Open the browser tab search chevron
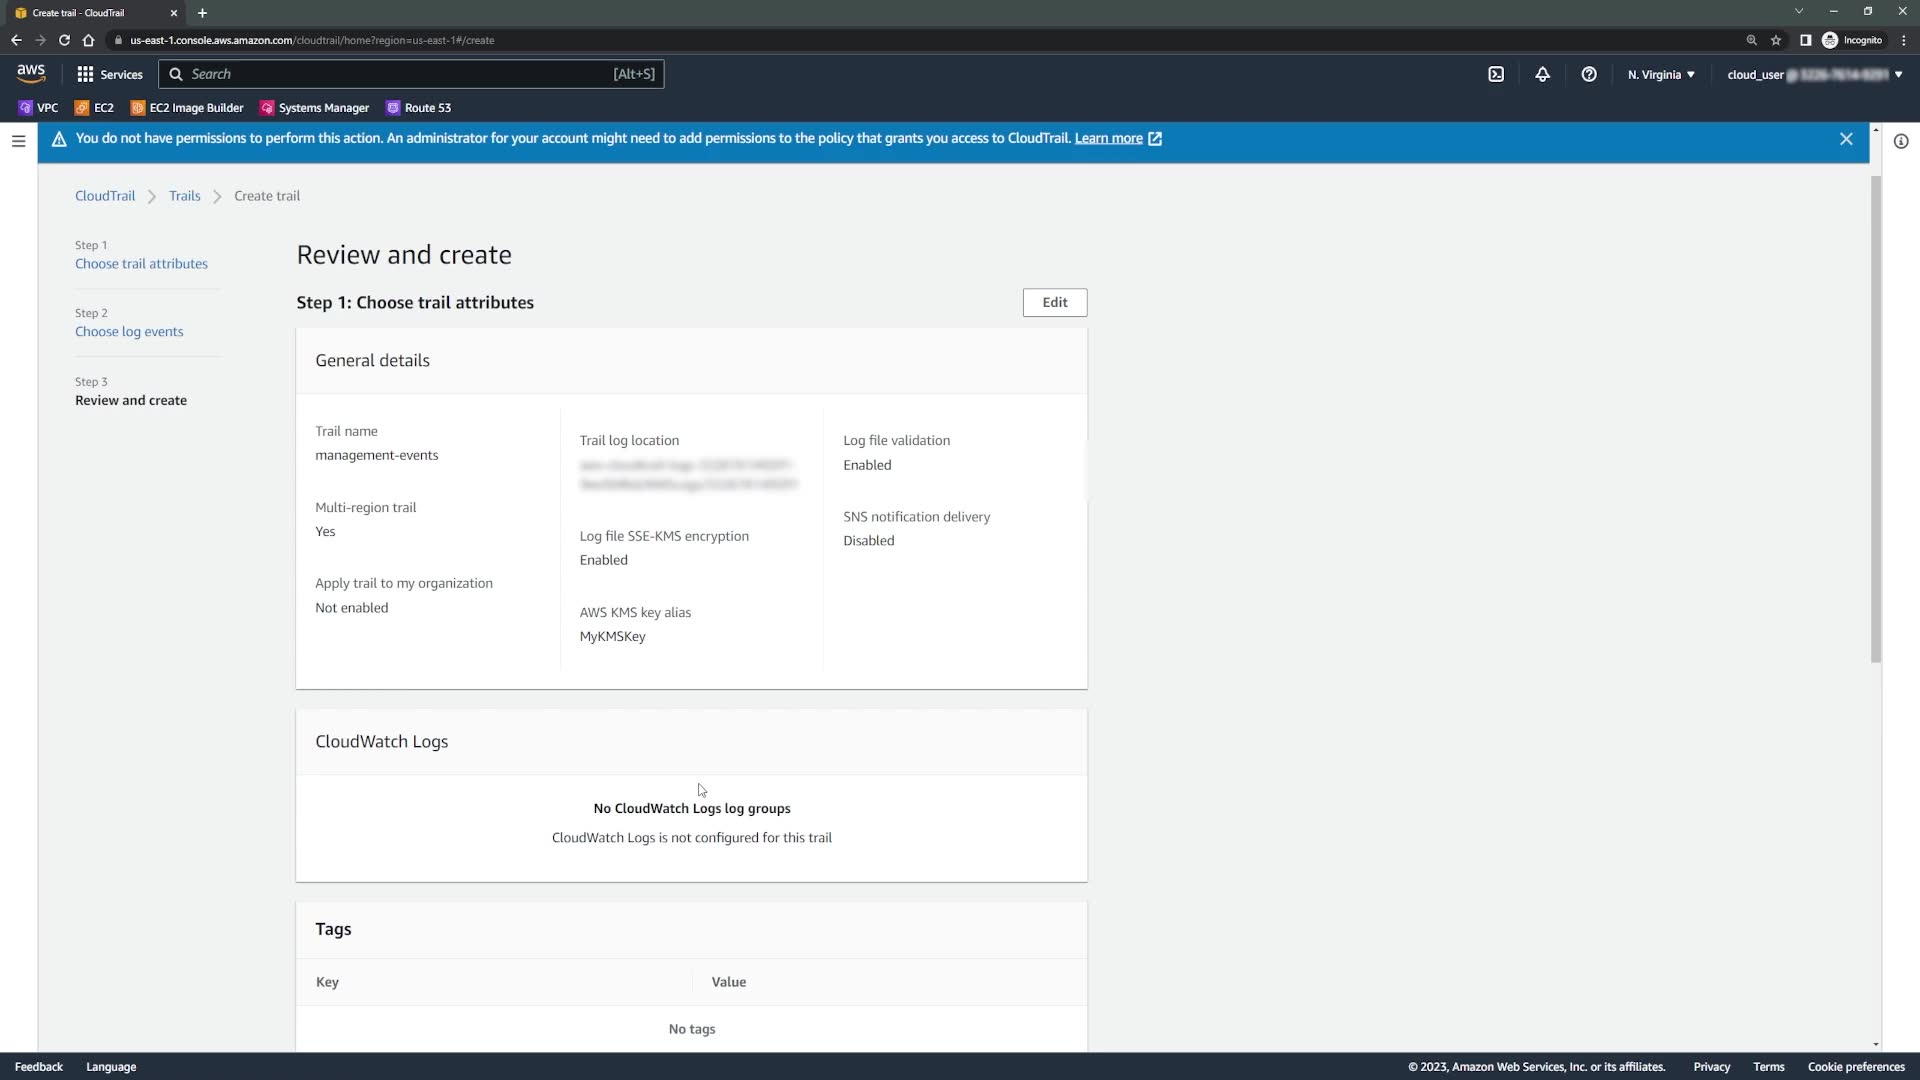1920x1080 pixels. 1798,11
